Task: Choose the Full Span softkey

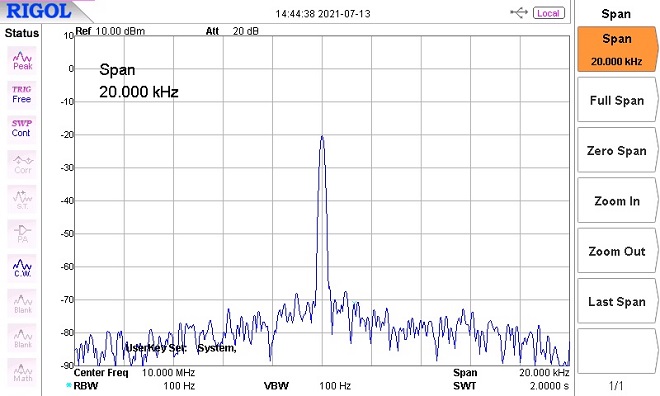Action: 617,100
